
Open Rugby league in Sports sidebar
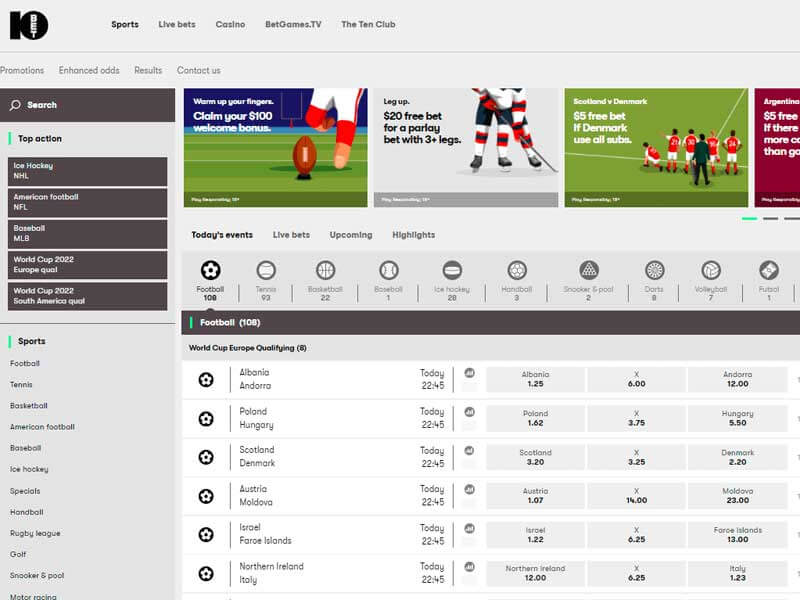pos(35,533)
